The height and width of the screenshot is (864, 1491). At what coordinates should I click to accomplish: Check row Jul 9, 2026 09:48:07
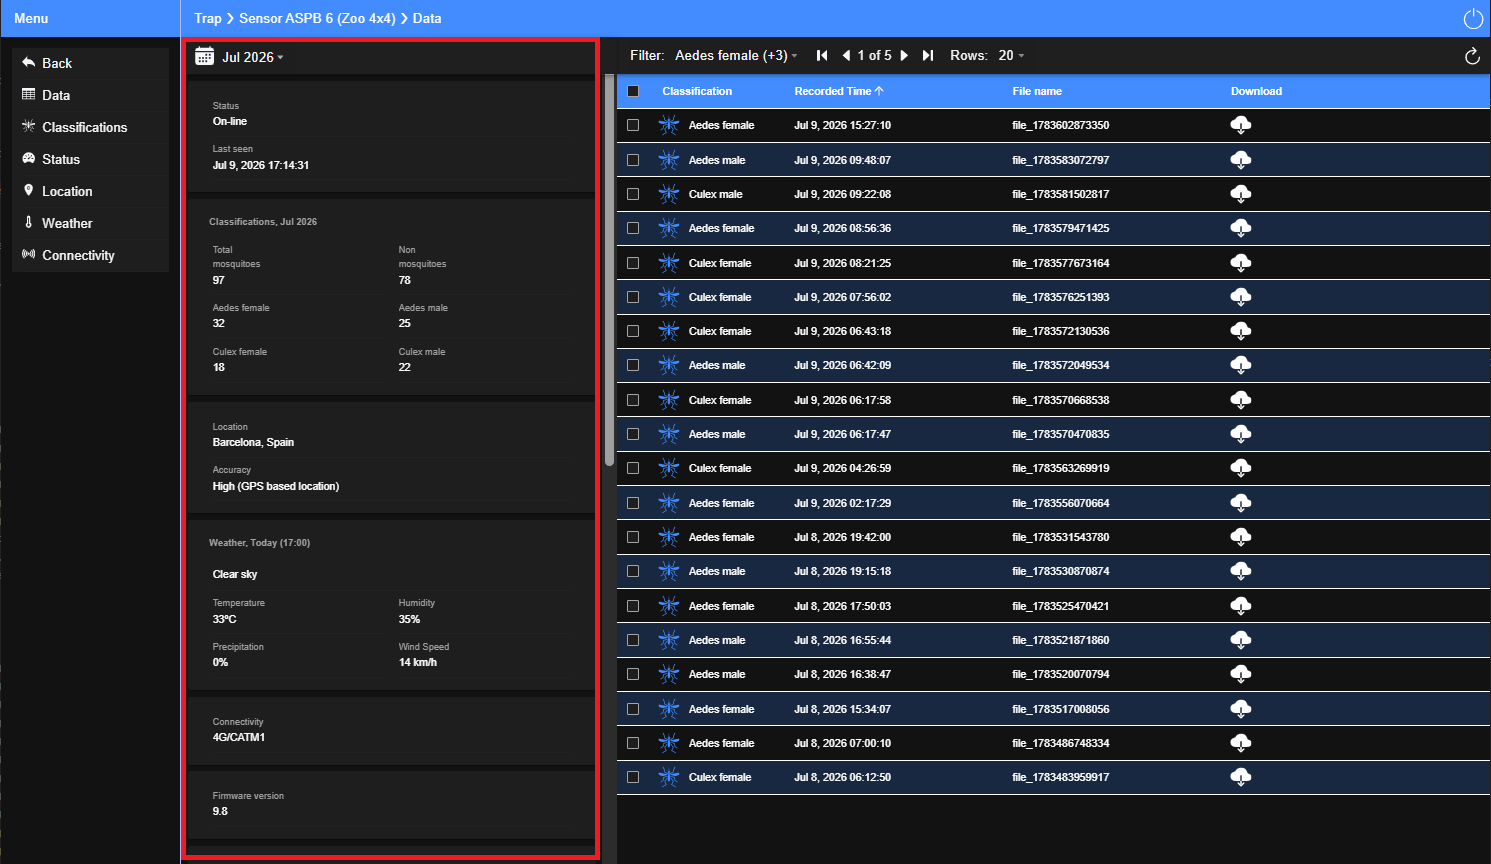(633, 160)
